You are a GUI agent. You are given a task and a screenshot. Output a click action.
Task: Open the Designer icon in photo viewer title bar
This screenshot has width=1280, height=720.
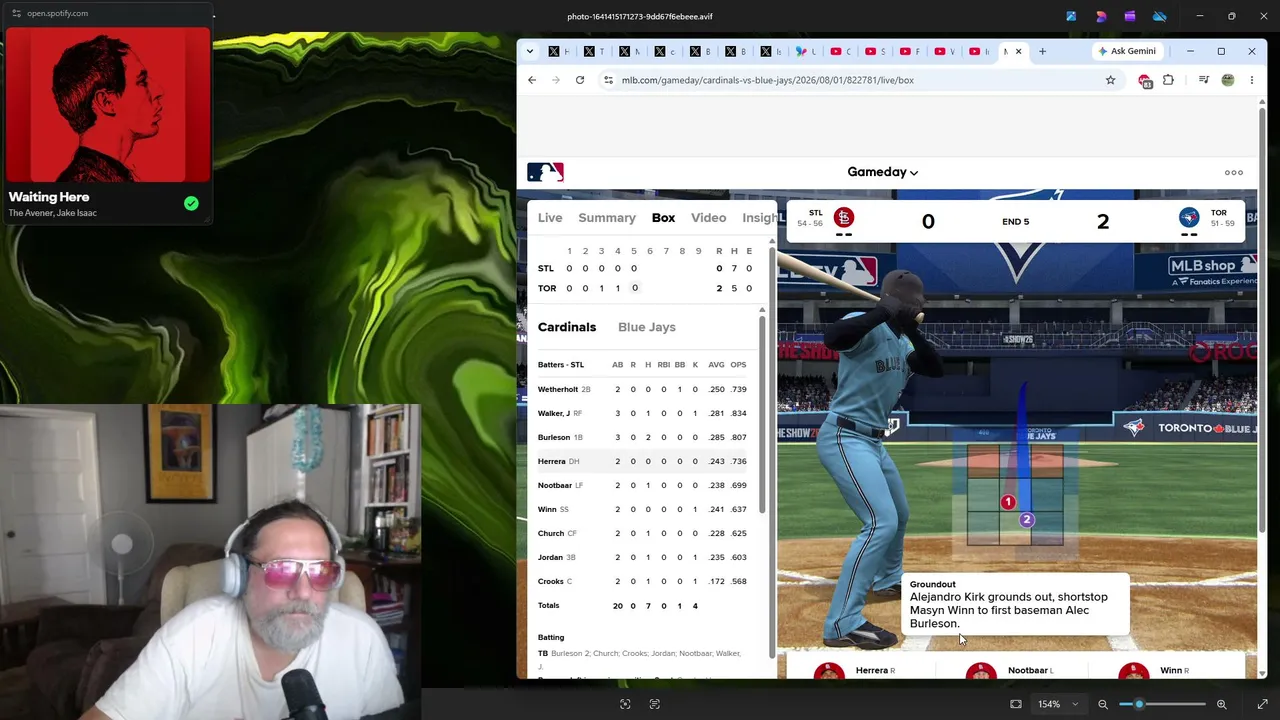1101,16
